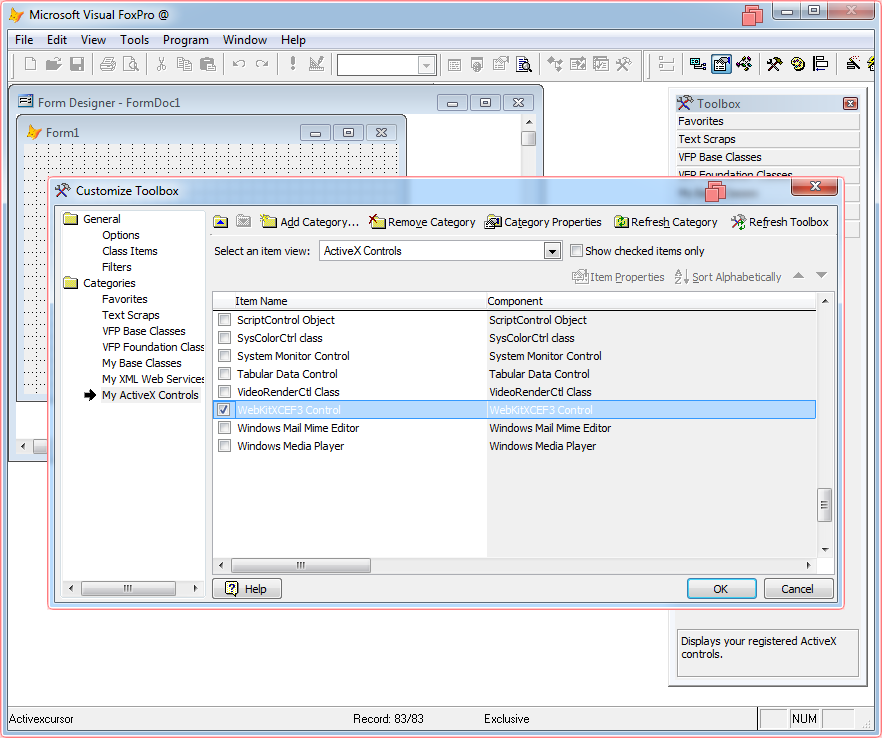
Task: Expand VFP Base Classes in Toolbox panel
Action: (768, 158)
